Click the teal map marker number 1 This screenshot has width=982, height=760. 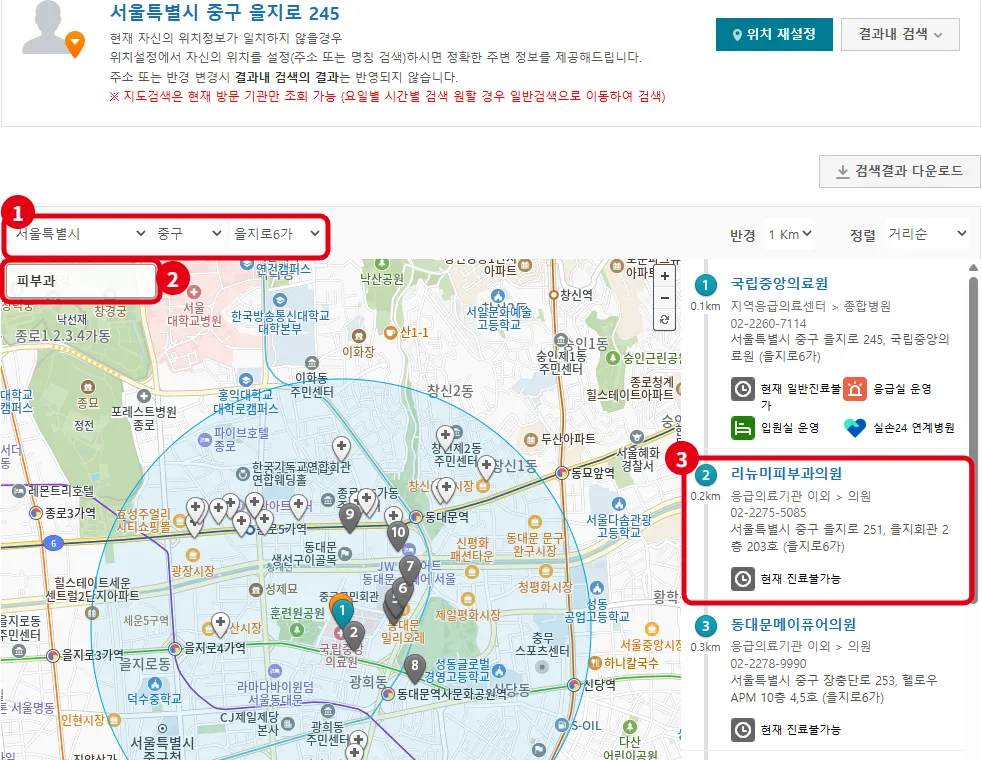pyautogui.click(x=342, y=612)
